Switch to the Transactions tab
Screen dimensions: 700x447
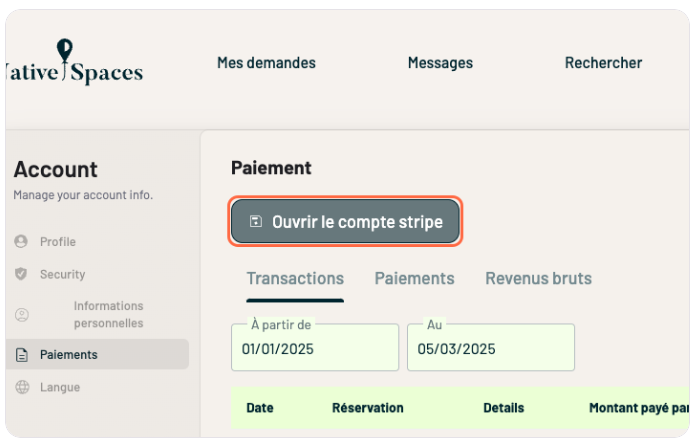[x=295, y=279]
